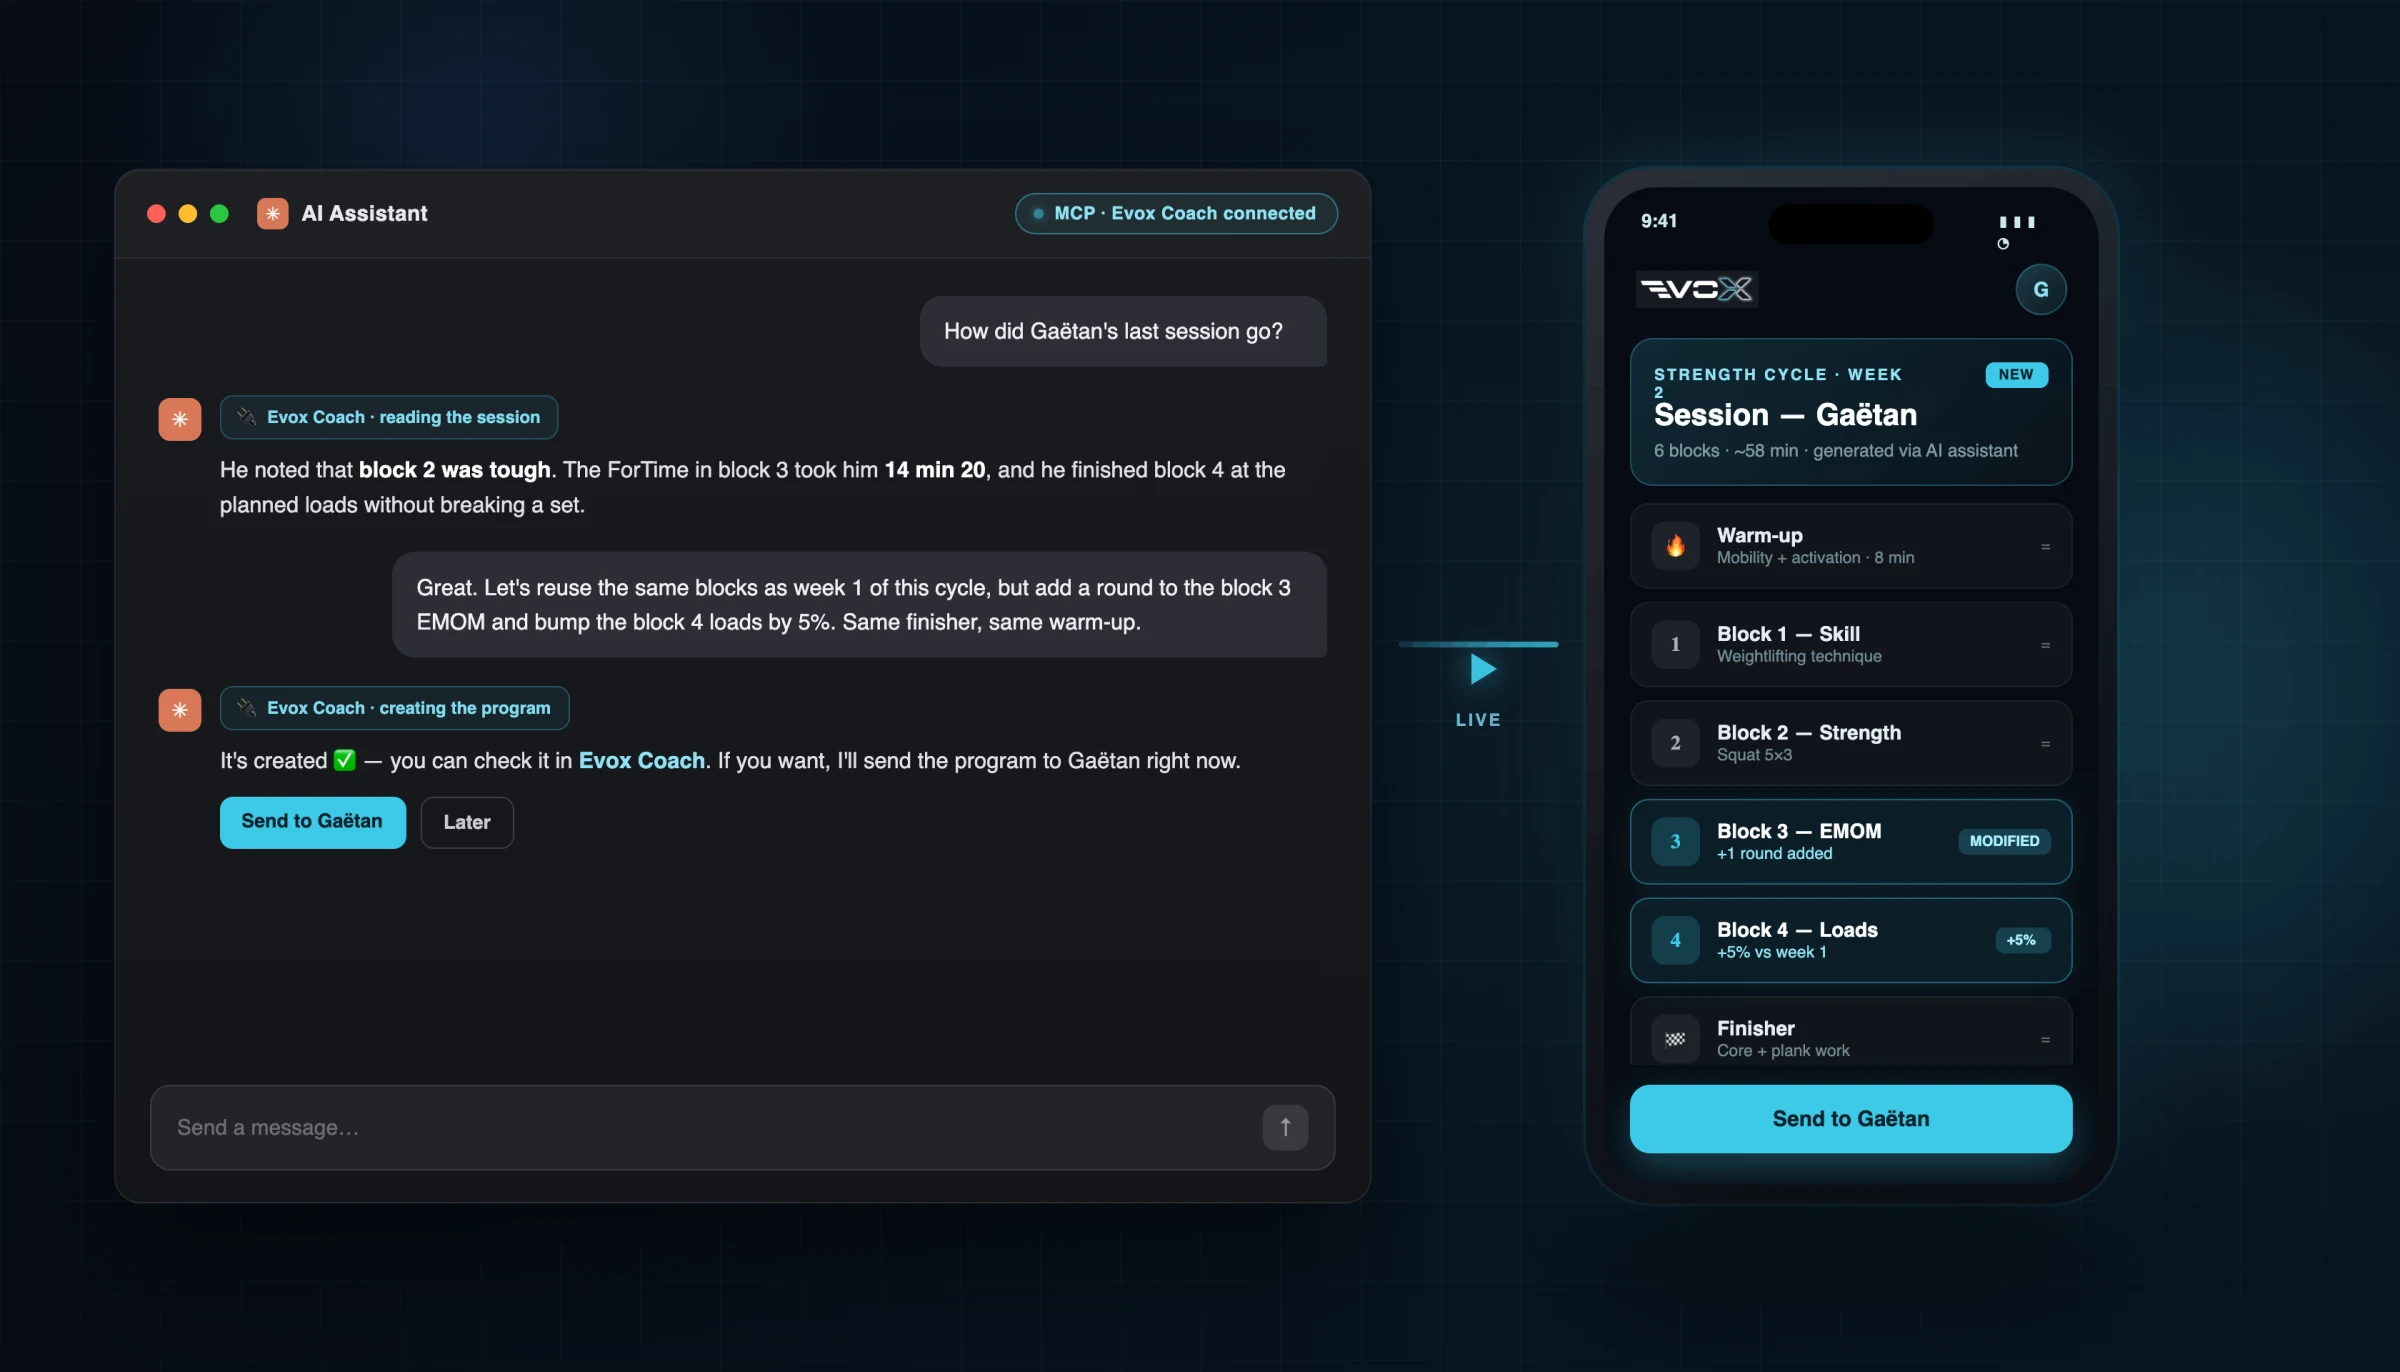The height and width of the screenshot is (1372, 2400).
Task: Click the up-arrow send message icon
Action: point(1285,1128)
